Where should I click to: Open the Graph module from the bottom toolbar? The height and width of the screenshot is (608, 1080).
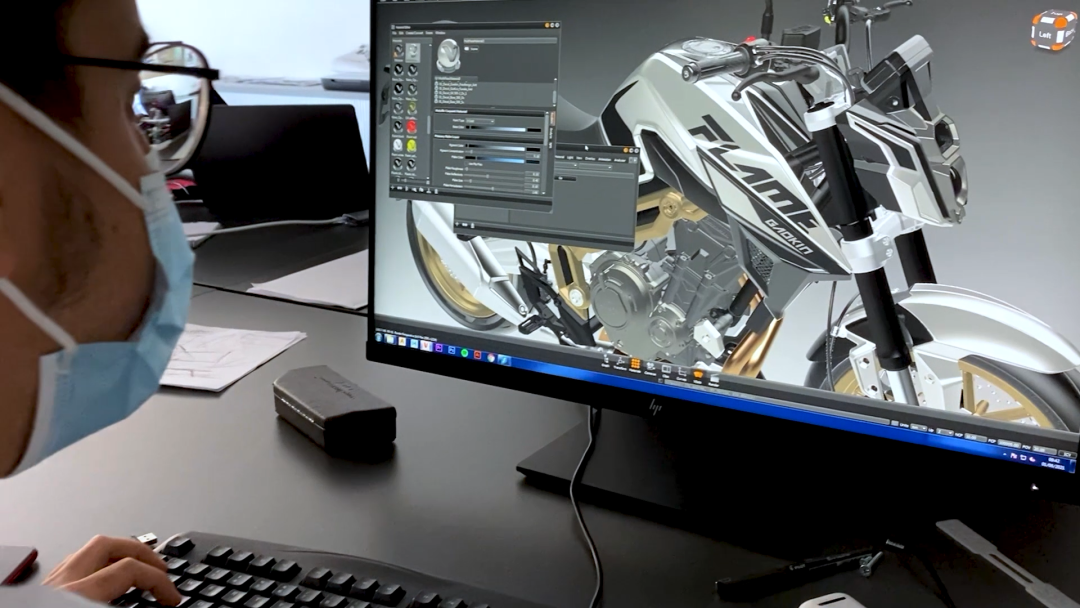pyautogui.click(x=605, y=359)
